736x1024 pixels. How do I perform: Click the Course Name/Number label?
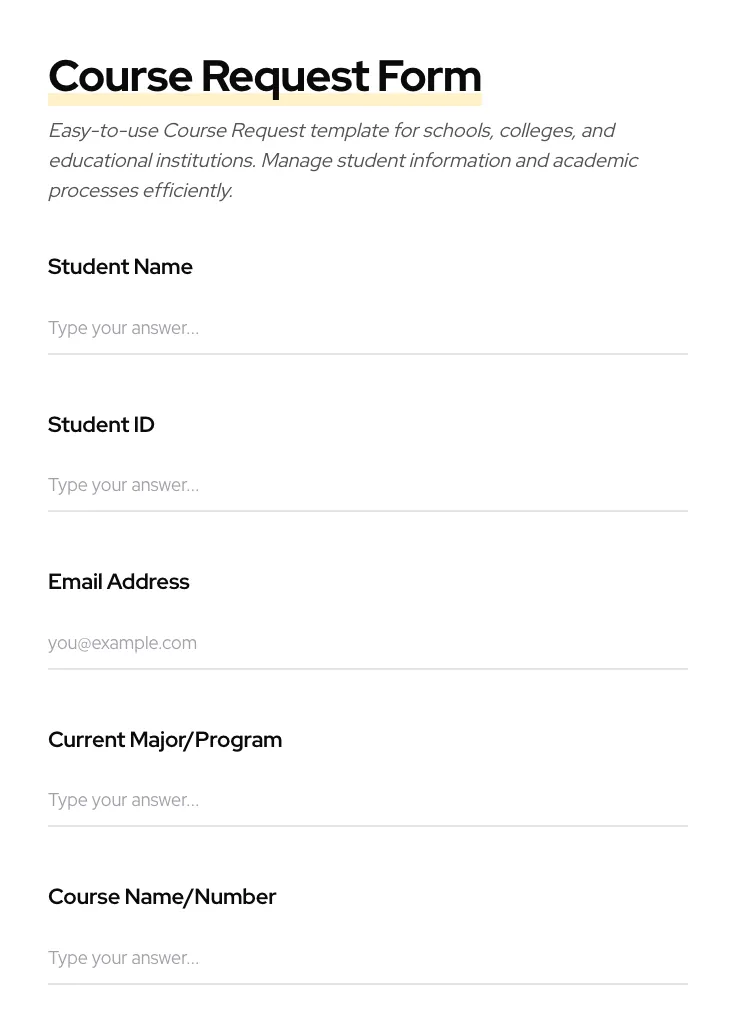tap(162, 897)
